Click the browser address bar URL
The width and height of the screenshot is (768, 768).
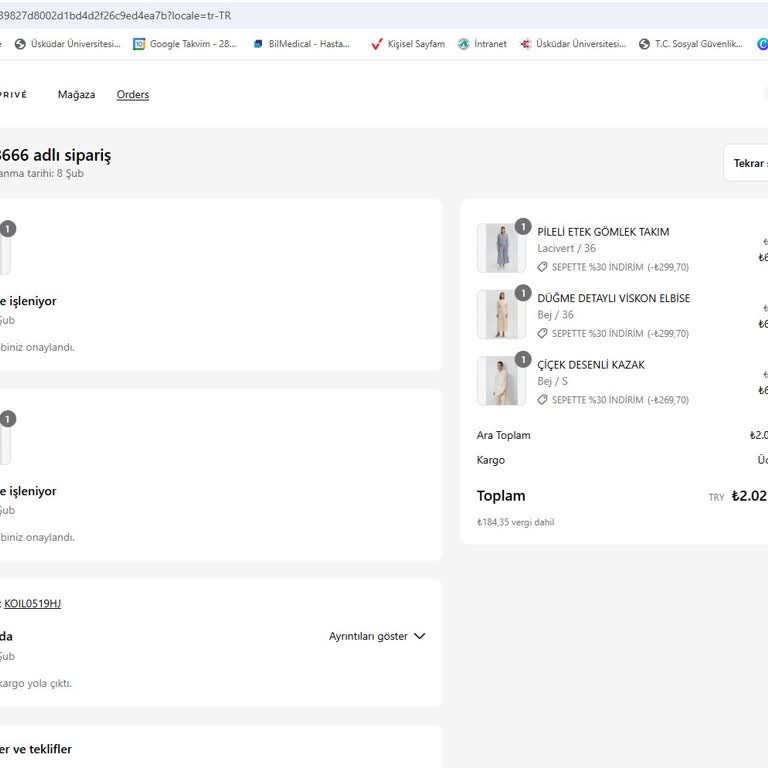(116, 16)
